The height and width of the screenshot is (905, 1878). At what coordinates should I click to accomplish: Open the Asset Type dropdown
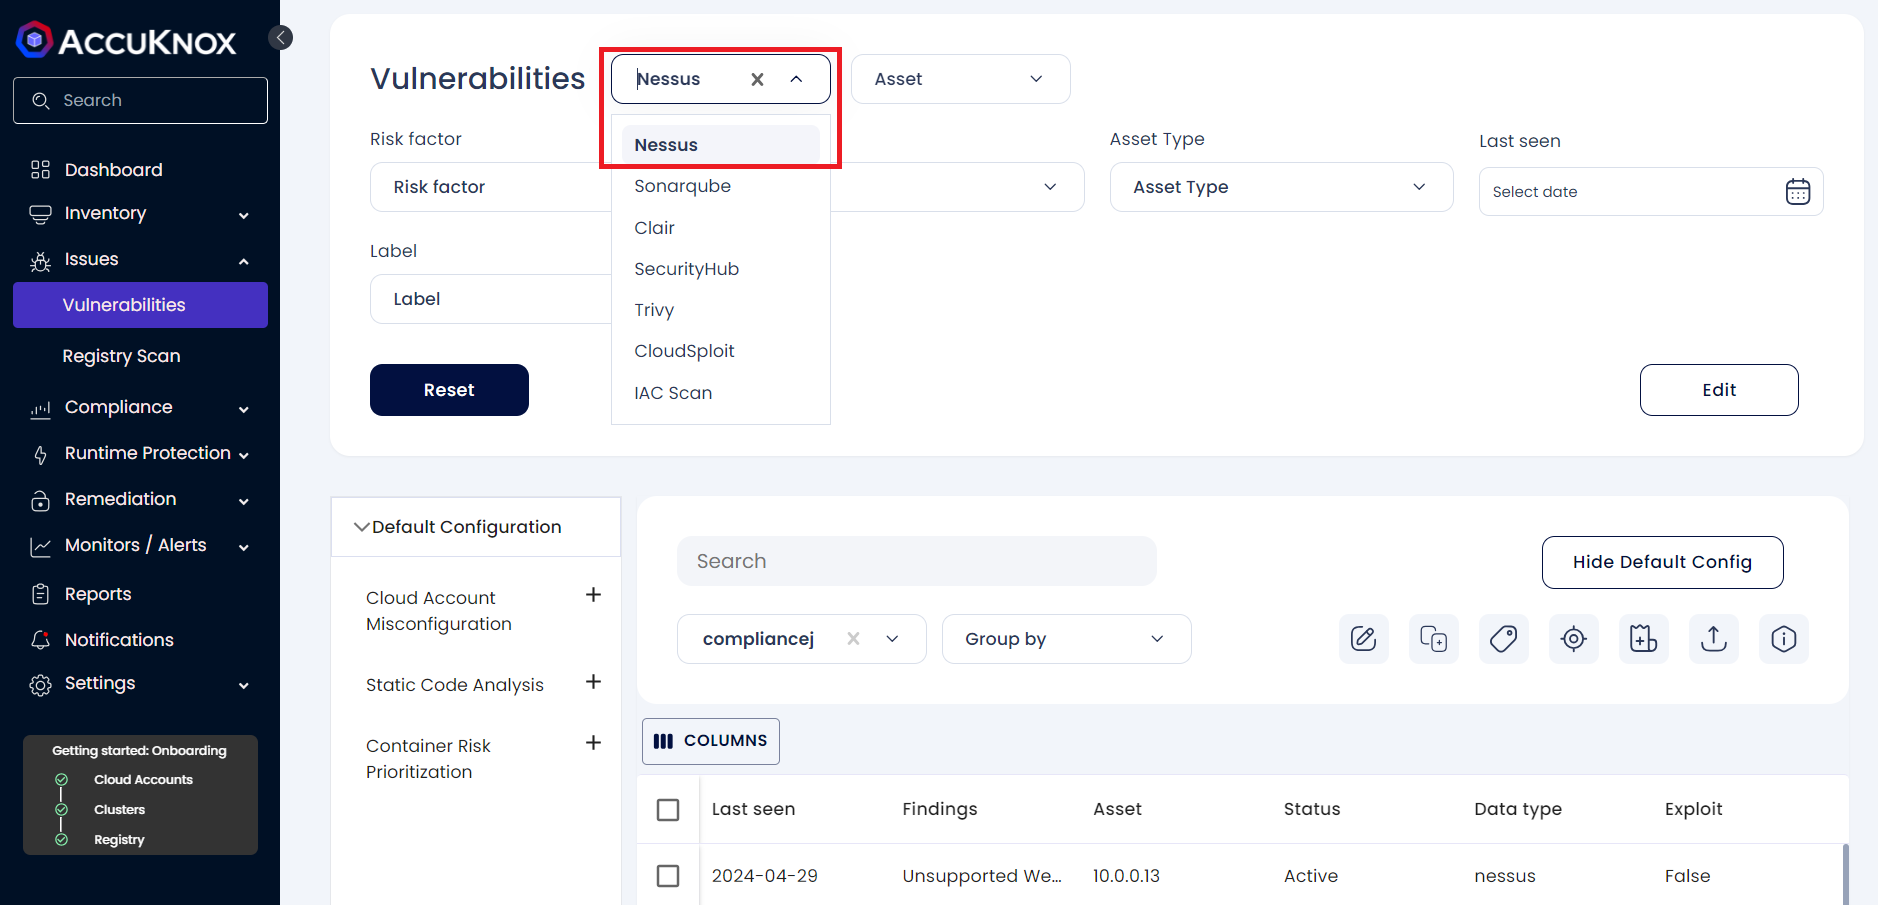coord(1281,187)
